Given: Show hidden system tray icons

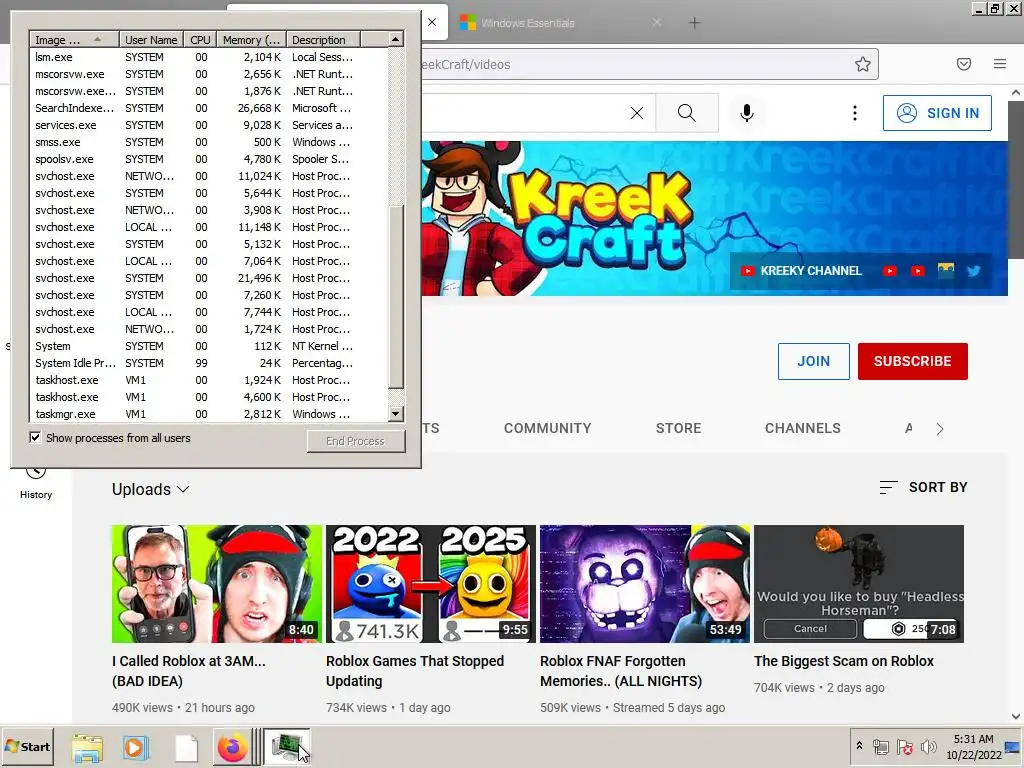Looking at the screenshot, I should (x=859, y=745).
